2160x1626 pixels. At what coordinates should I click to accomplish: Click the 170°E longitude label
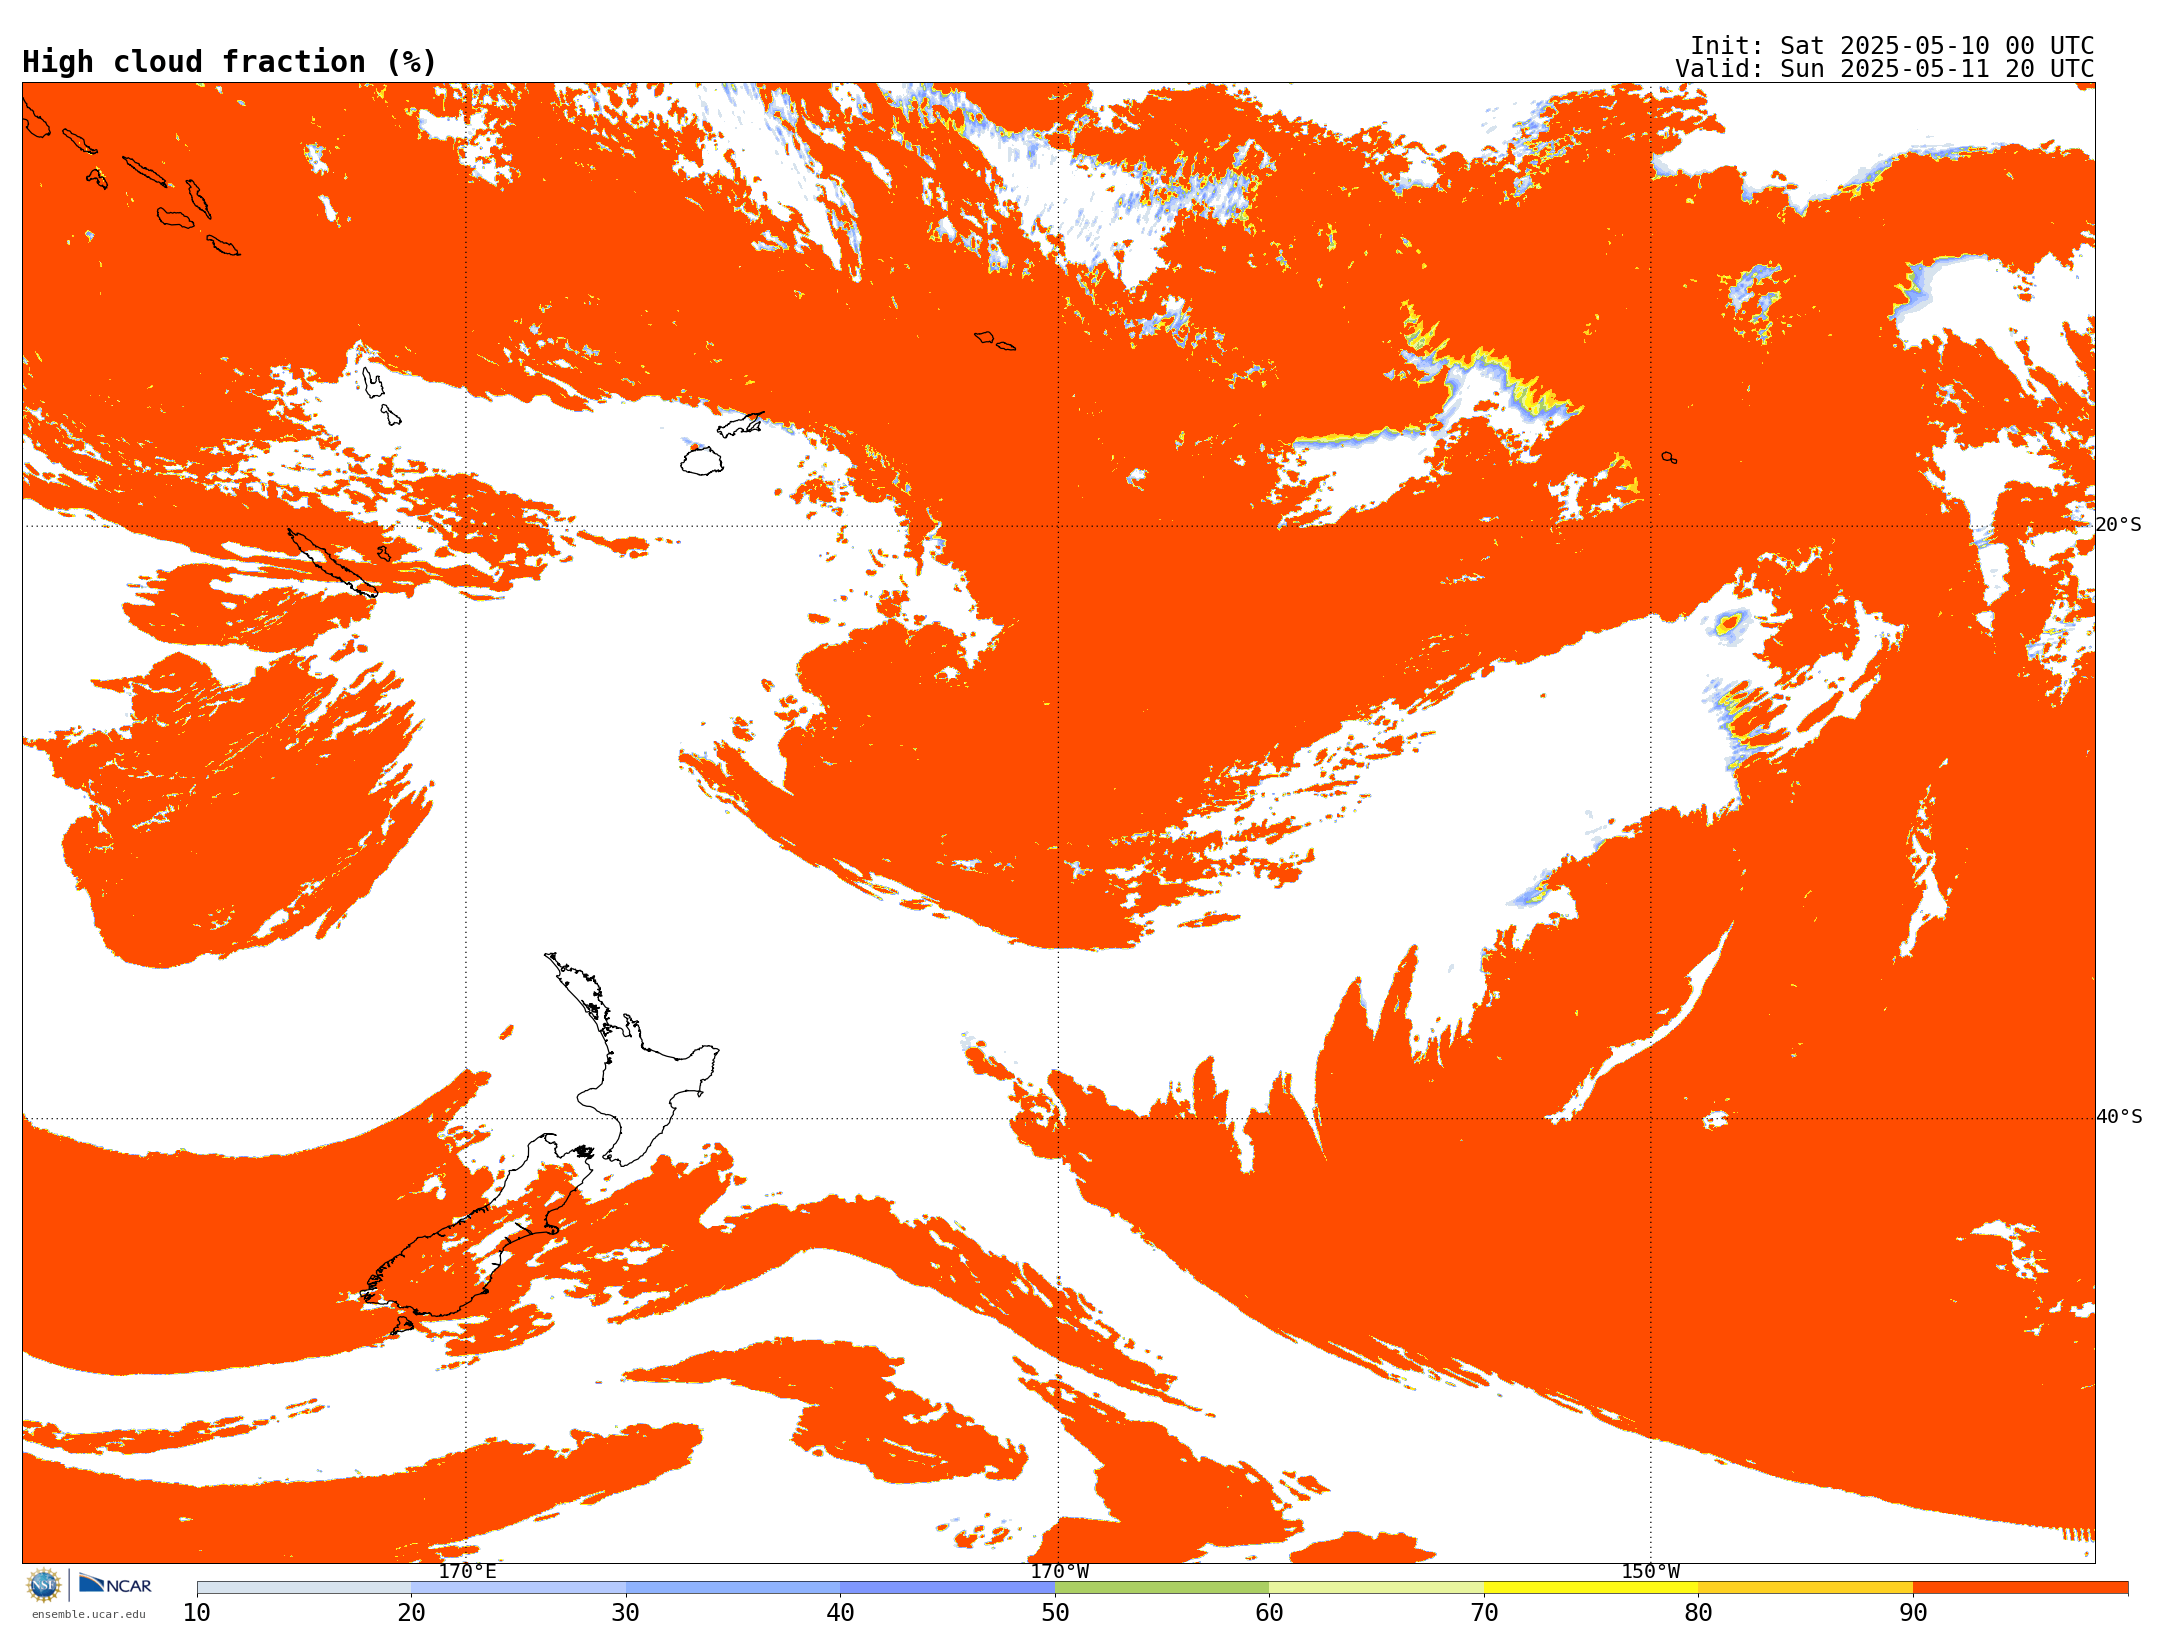click(x=467, y=1571)
